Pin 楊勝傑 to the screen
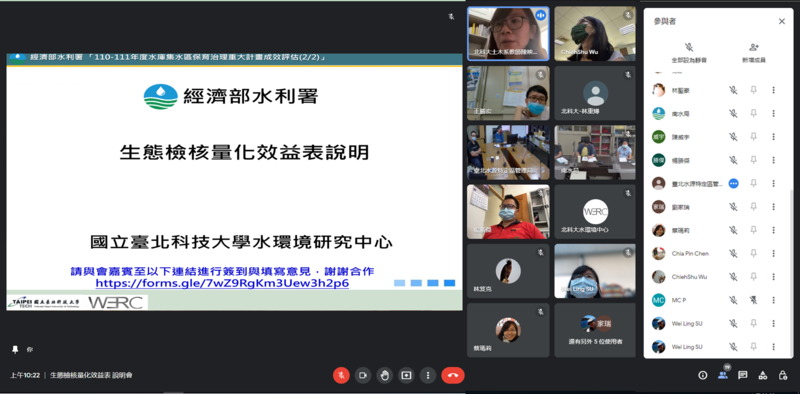800x394 pixels. [754, 160]
